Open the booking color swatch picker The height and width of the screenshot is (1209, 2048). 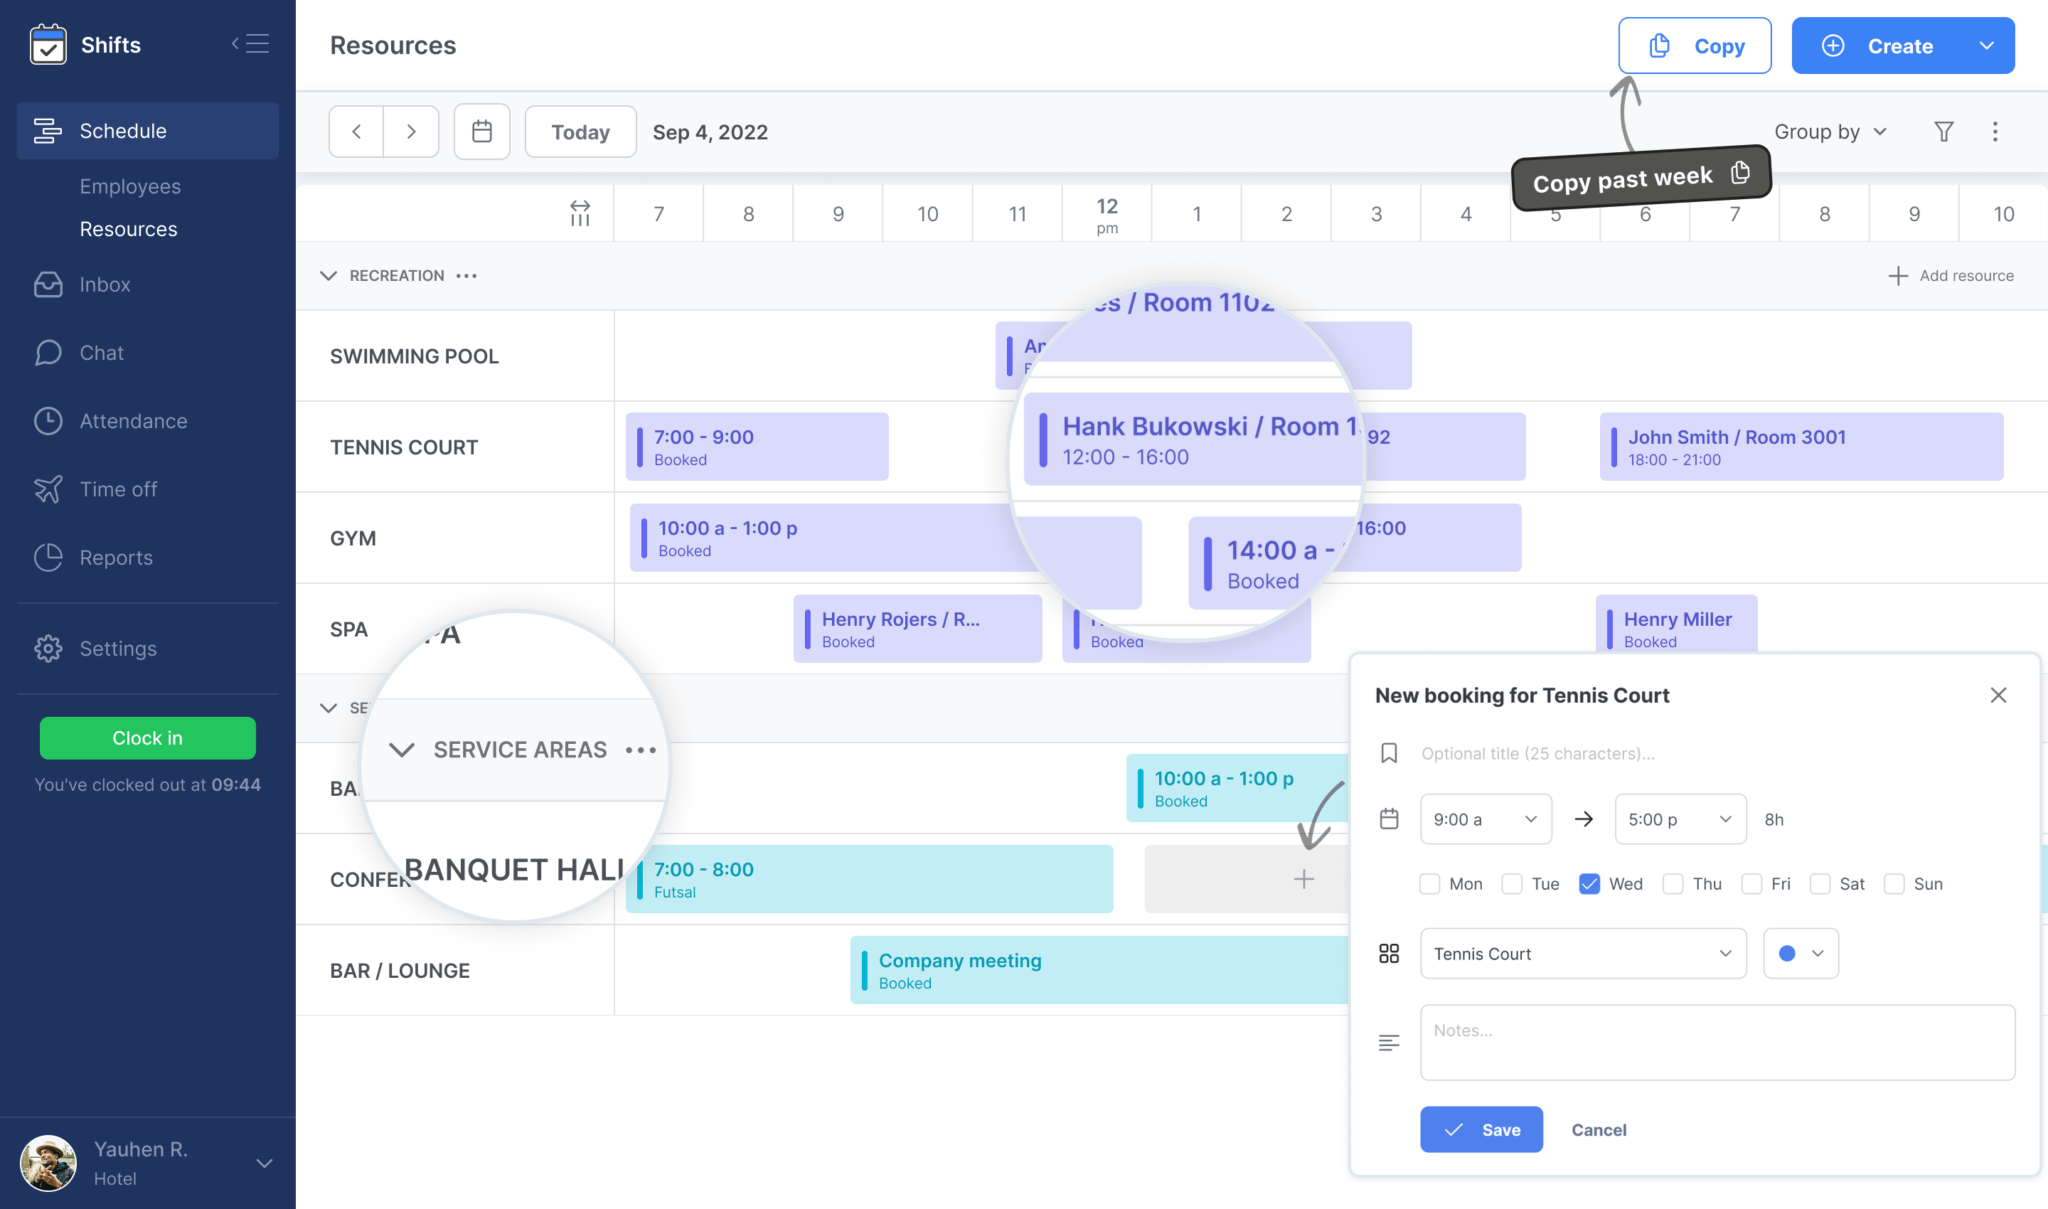(x=1799, y=953)
